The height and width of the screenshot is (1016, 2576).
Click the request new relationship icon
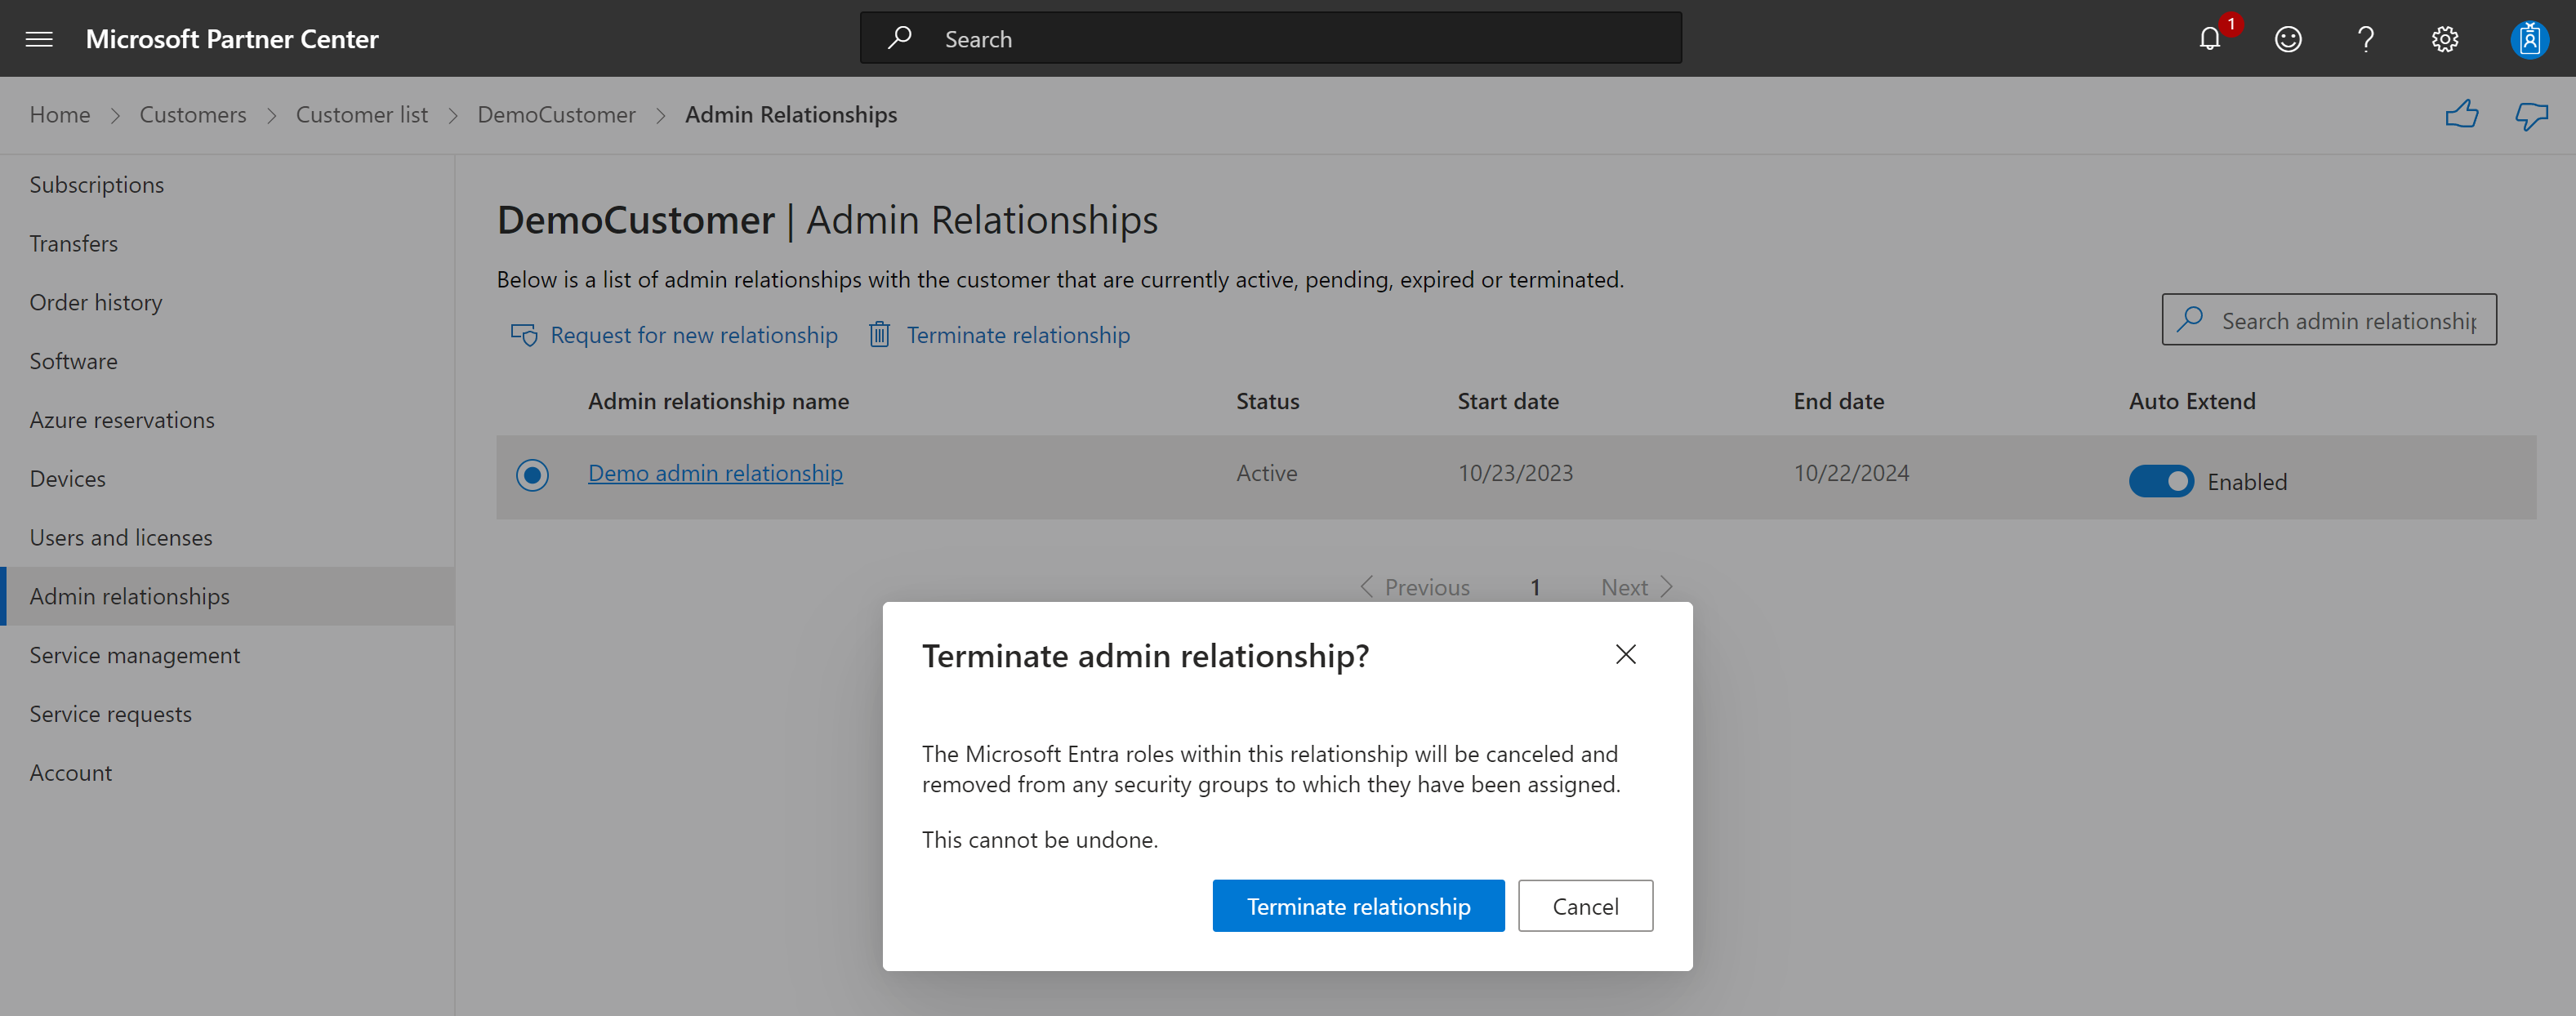(x=524, y=334)
